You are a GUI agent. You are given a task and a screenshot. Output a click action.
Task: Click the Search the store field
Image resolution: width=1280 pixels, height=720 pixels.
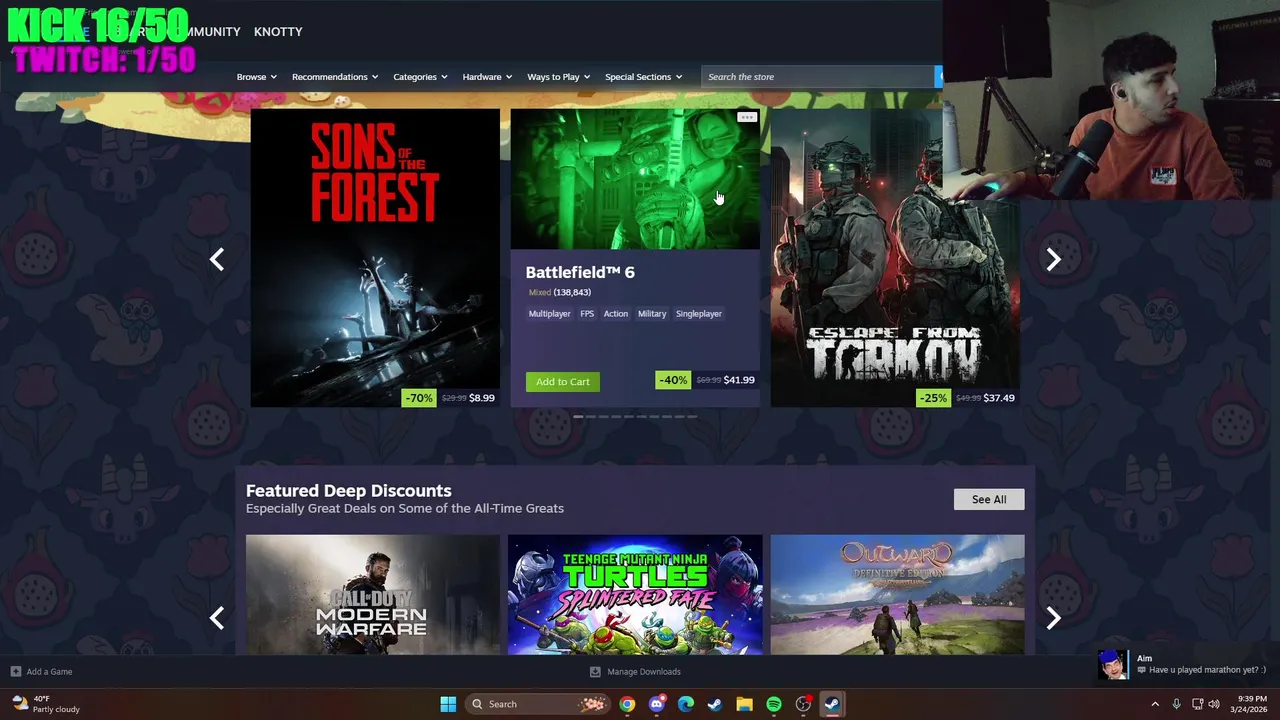coord(818,77)
